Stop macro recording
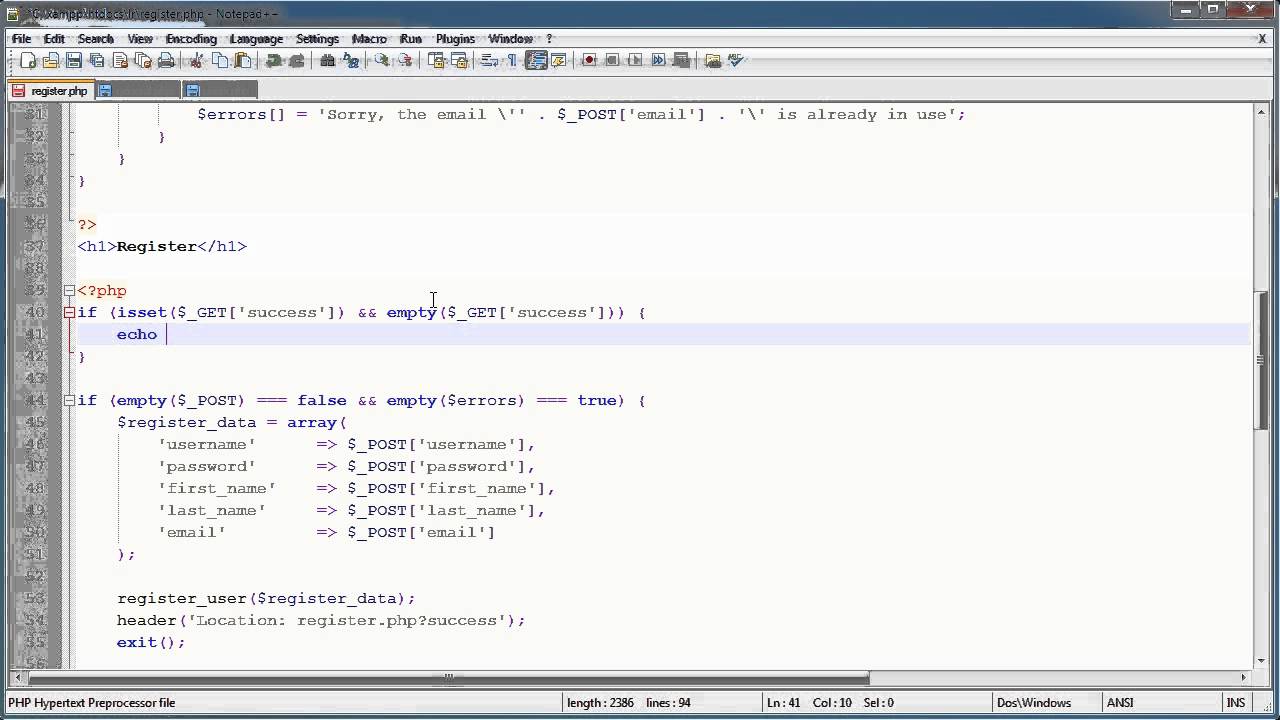Image resolution: width=1280 pixels, height=720 pixels. (x=613, y=61)
